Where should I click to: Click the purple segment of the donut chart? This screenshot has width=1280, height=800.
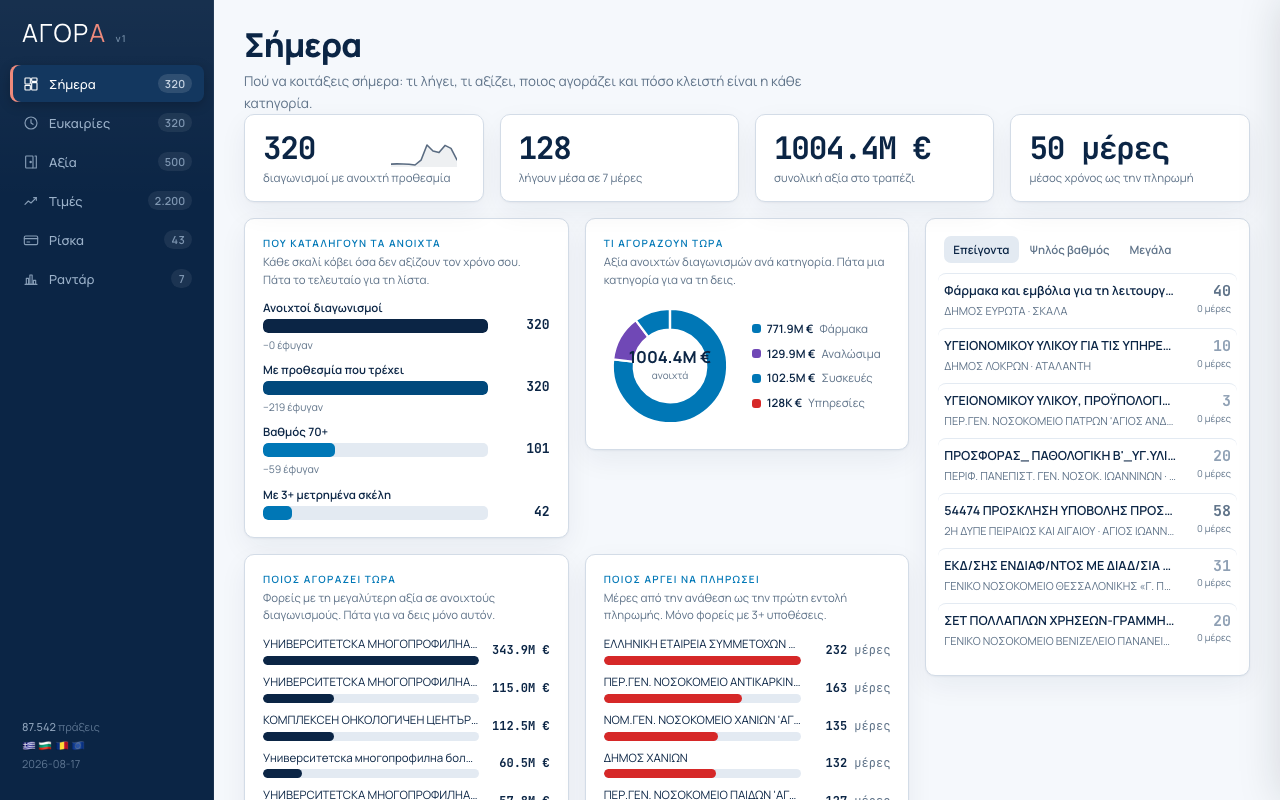pos(628,343)
